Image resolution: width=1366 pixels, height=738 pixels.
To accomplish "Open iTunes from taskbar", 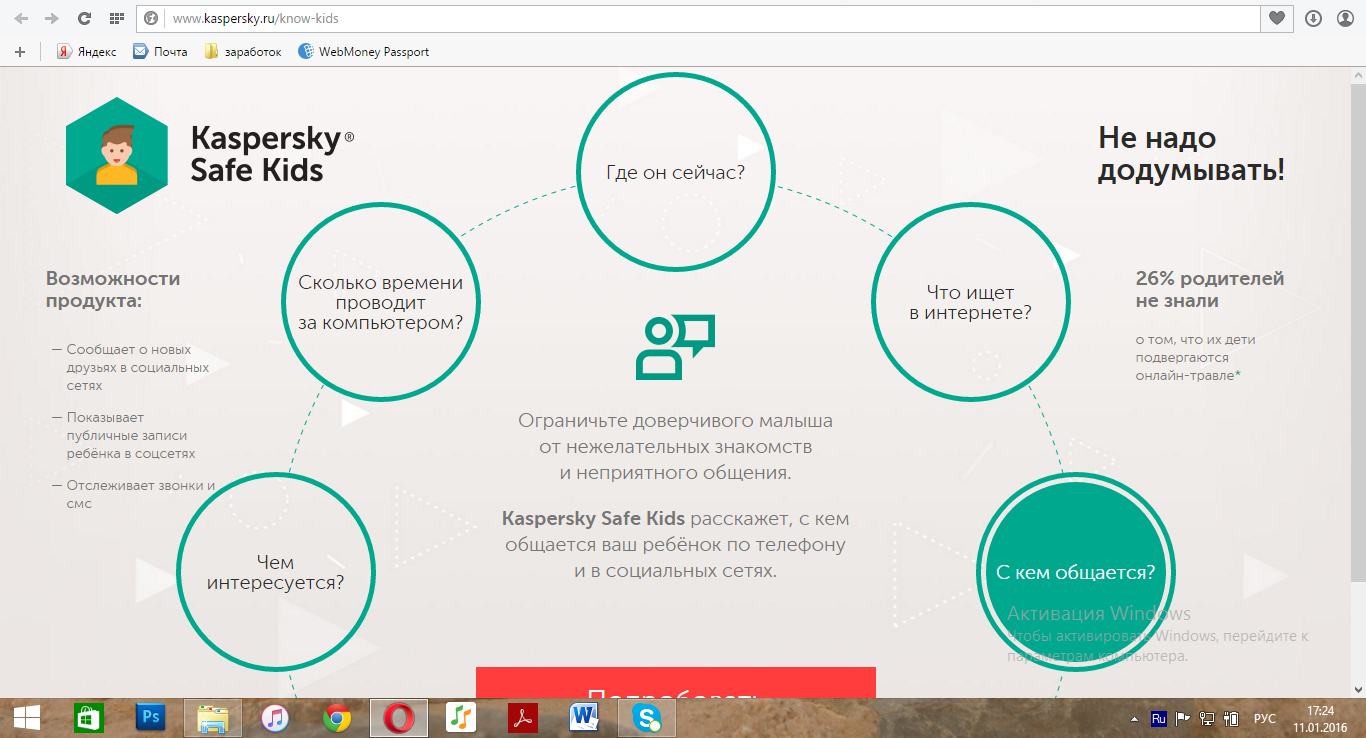I will tap(275, 717).
